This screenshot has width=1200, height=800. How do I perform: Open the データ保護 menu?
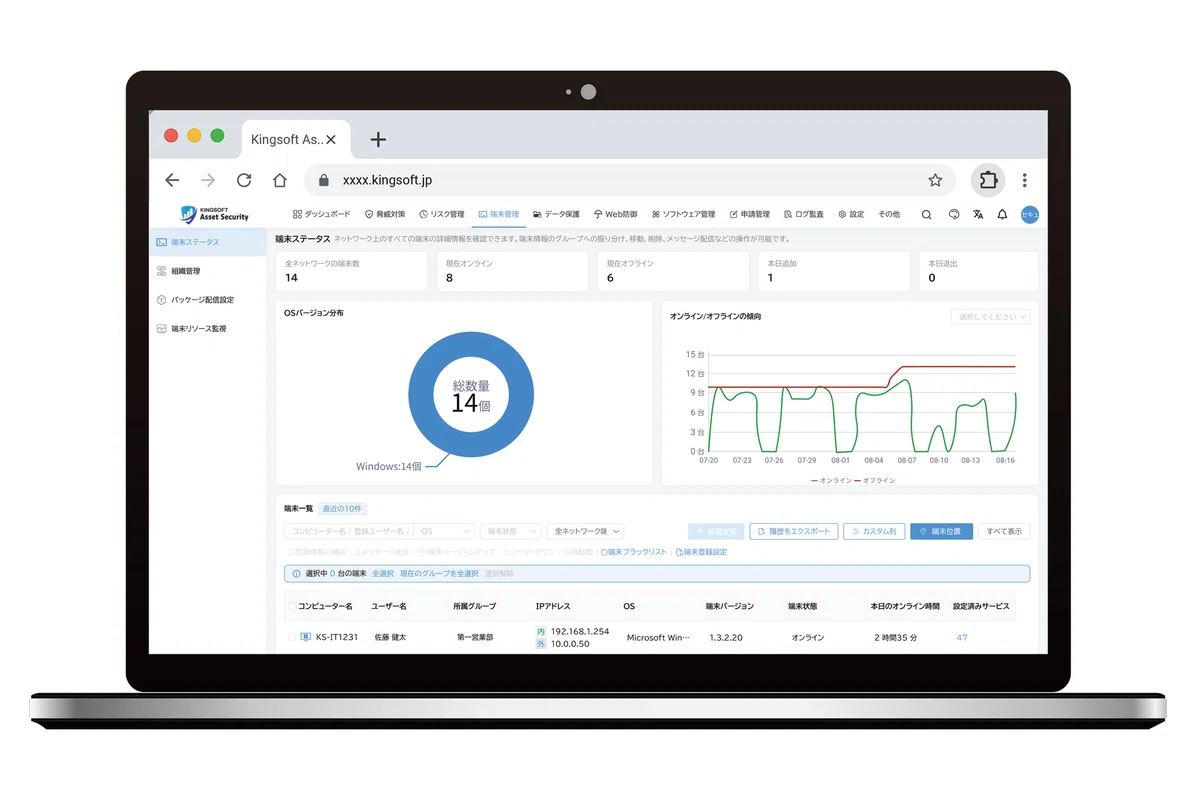[556, 214]
